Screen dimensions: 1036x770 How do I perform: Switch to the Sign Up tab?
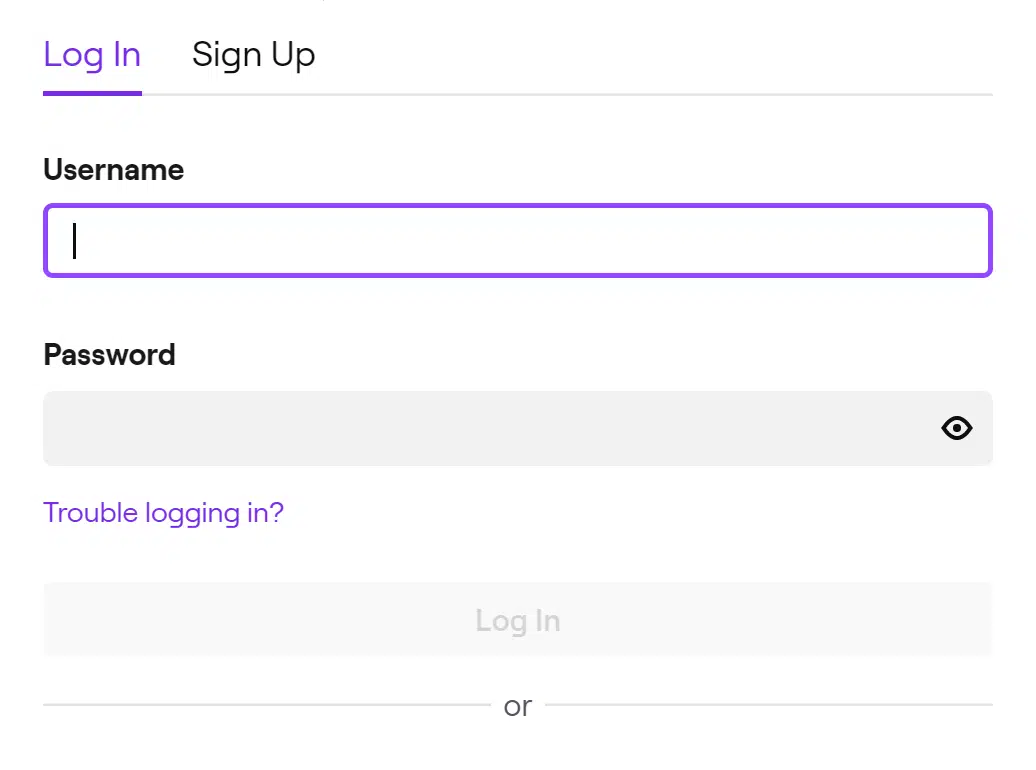tap(253, 55)
